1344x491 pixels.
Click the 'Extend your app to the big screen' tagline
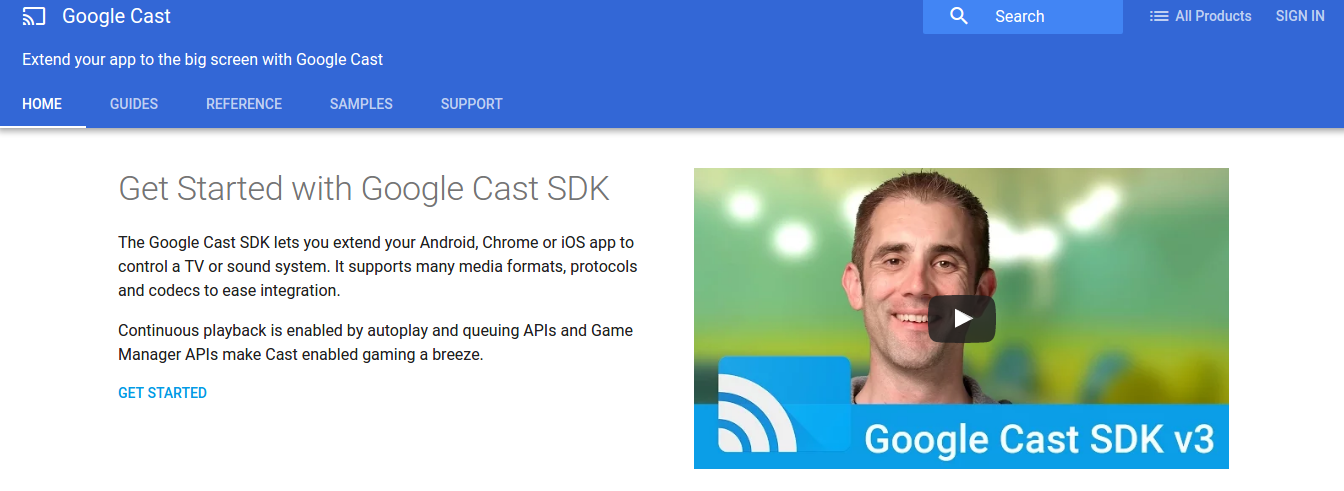[x=203, y=59]
